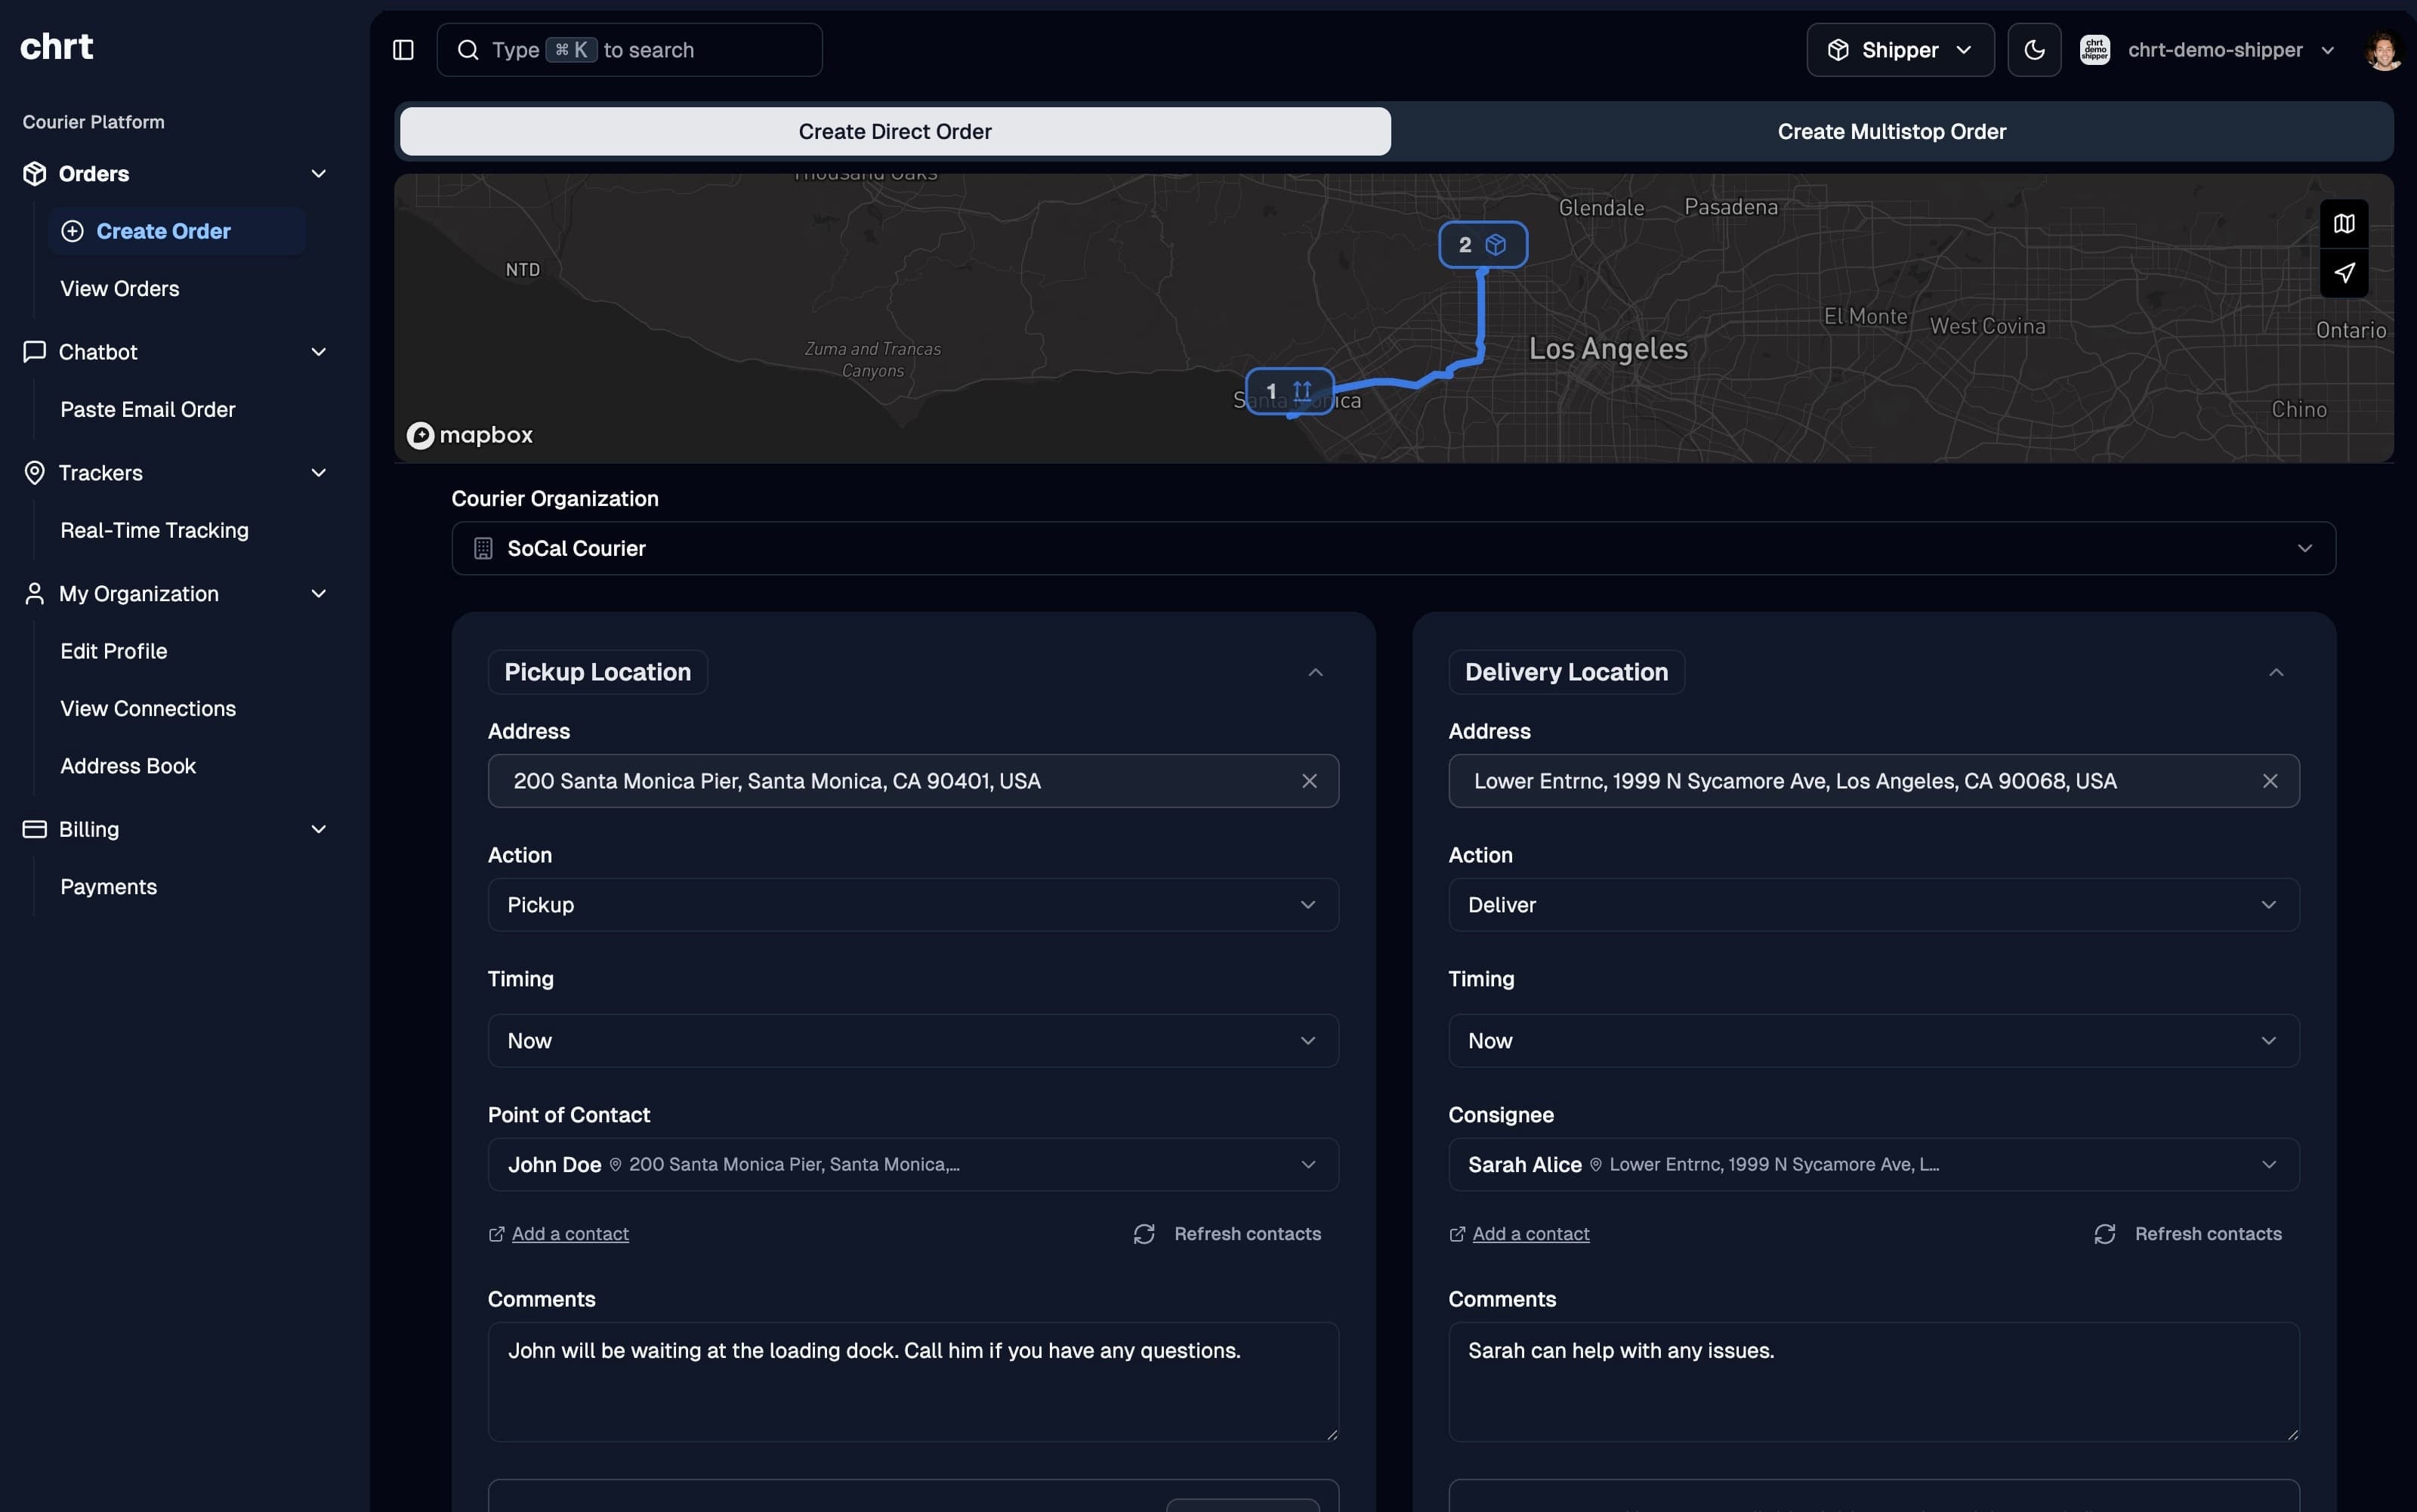Select the Create Direct Order tab
The image size is (2417, 1512).
pos(894,131)
